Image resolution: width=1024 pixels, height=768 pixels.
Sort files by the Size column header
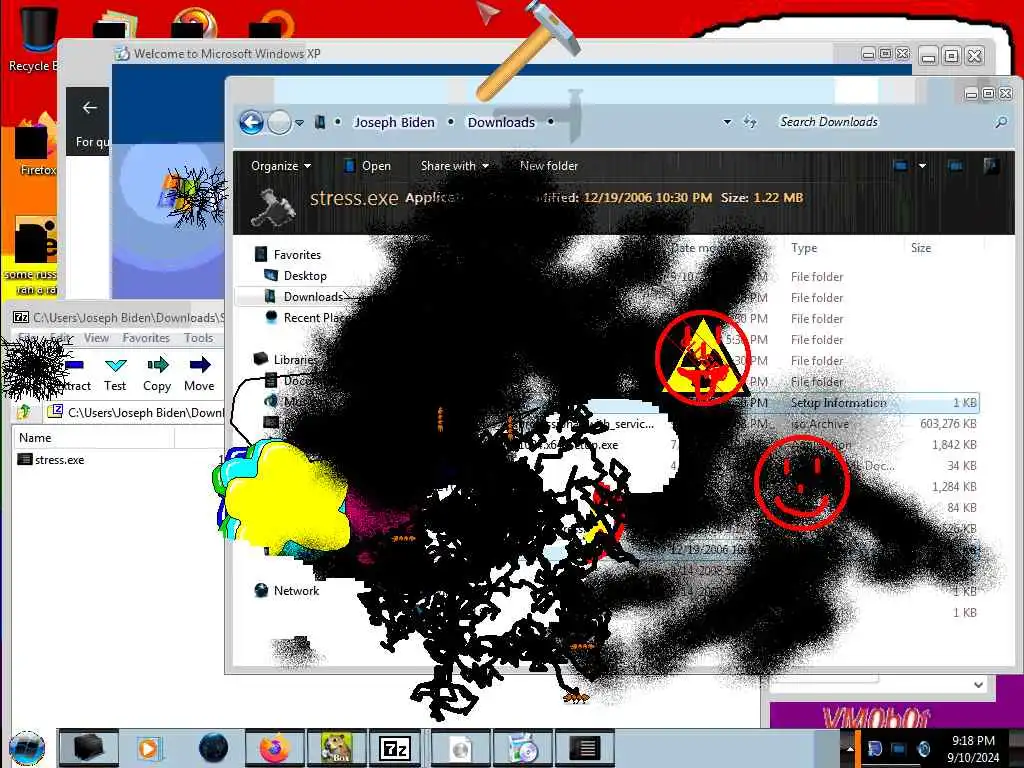click(921, 248)
